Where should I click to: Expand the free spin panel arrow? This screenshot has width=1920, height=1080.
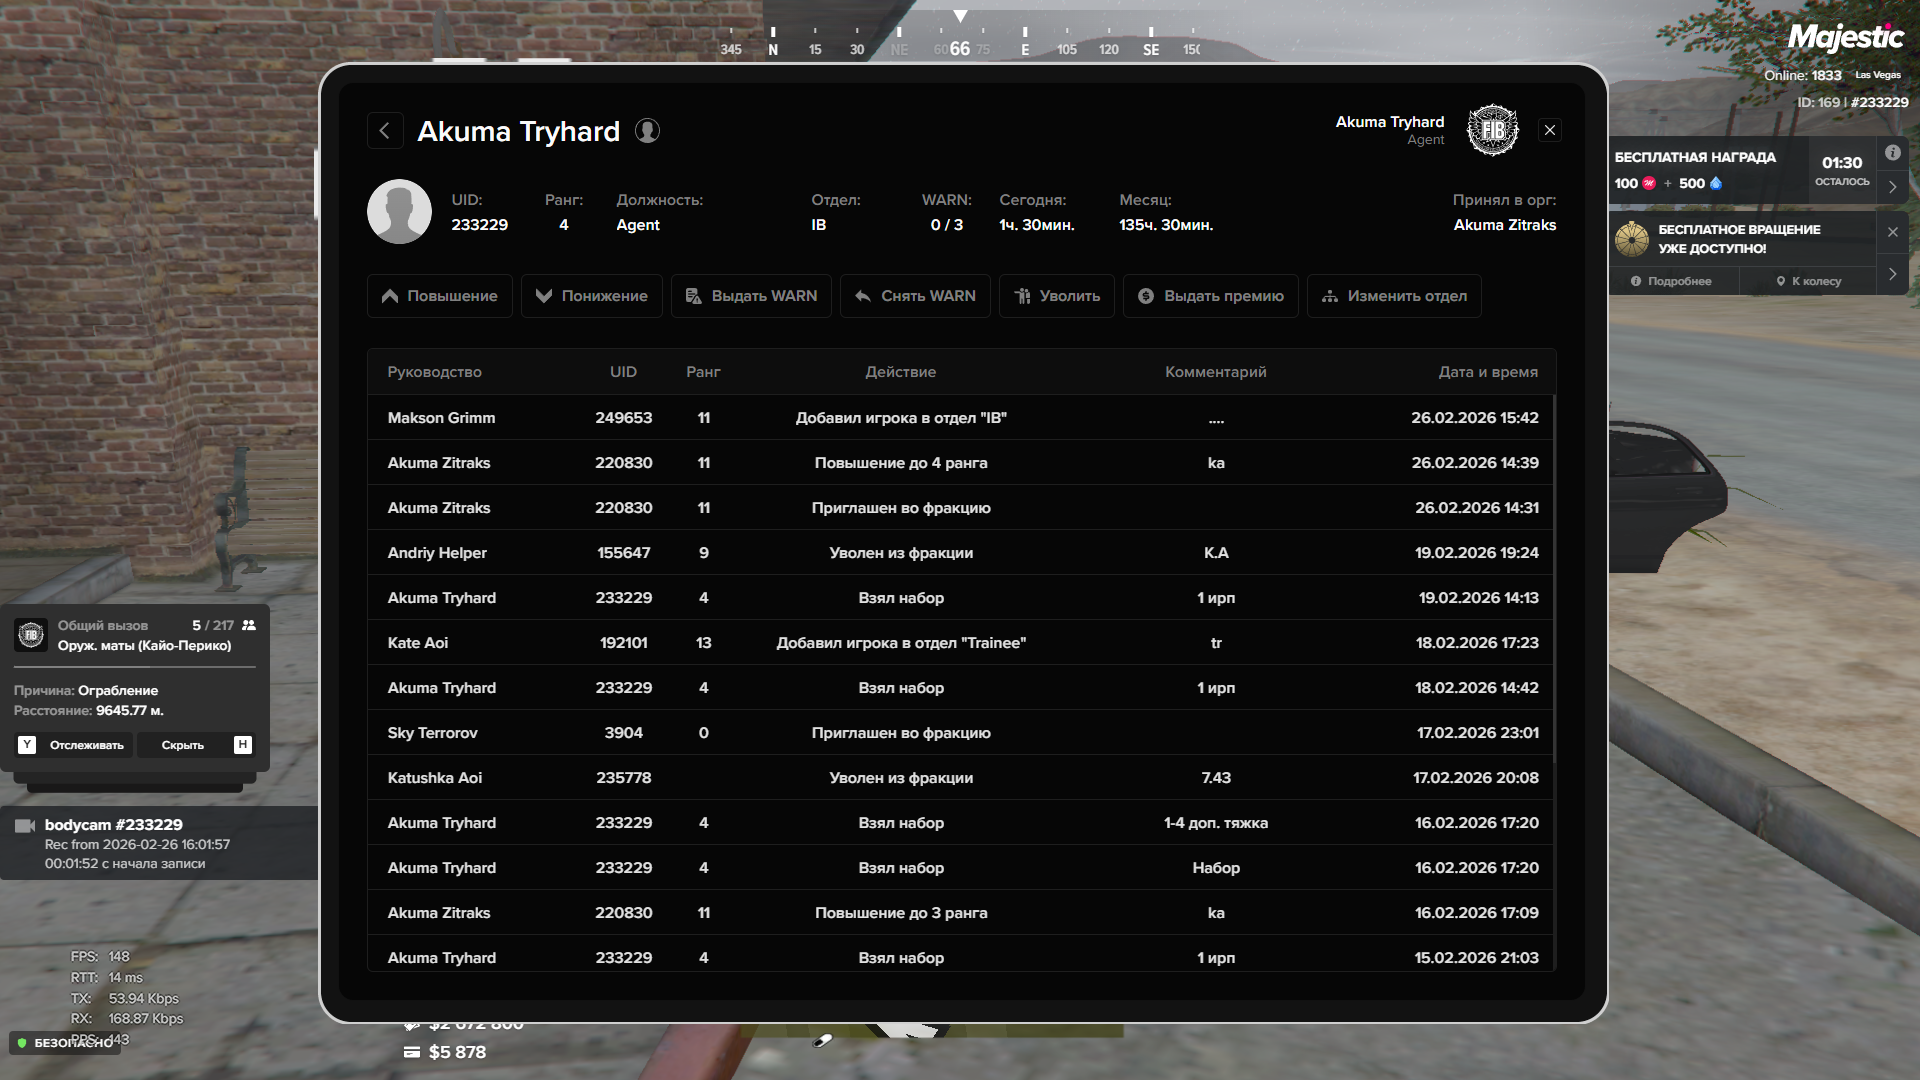(1892, 274)
